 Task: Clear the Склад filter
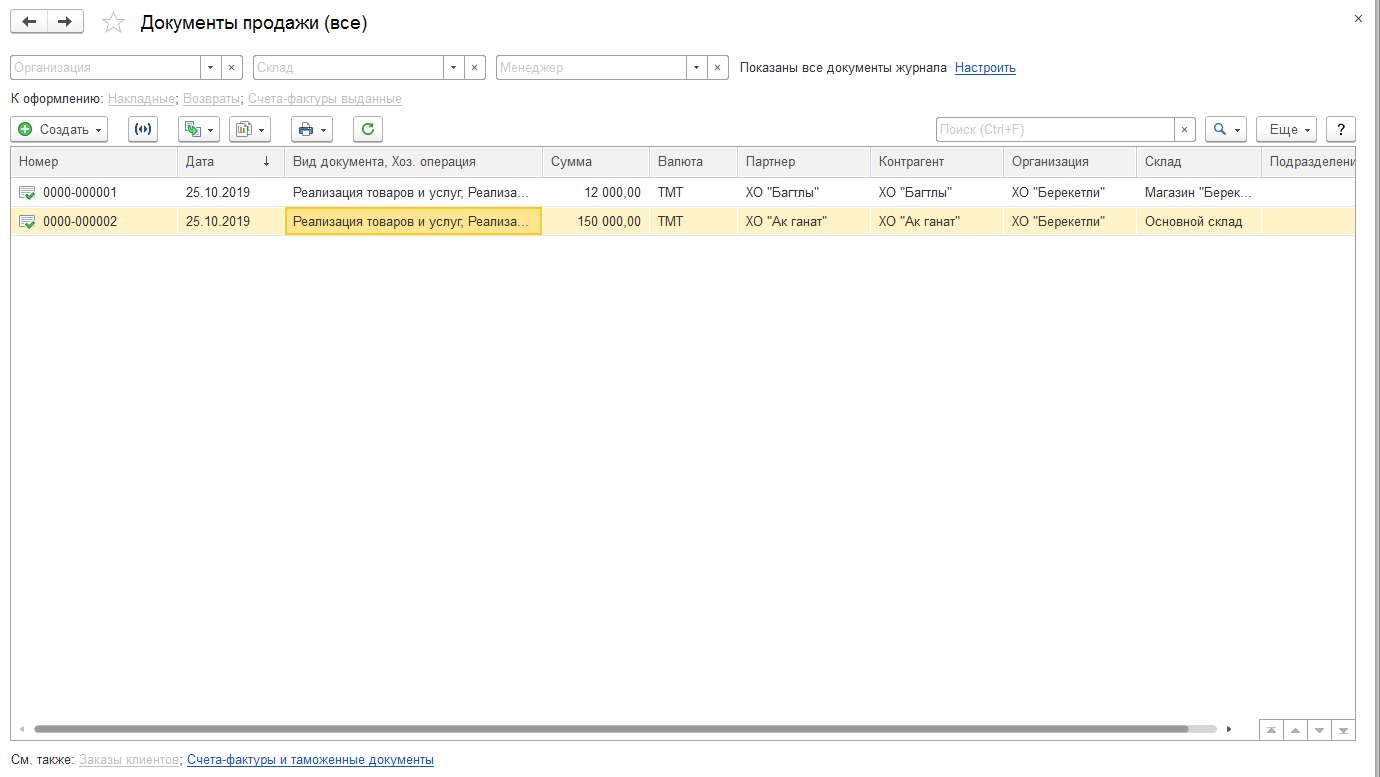pyautogui.click(x=474, y=68)
